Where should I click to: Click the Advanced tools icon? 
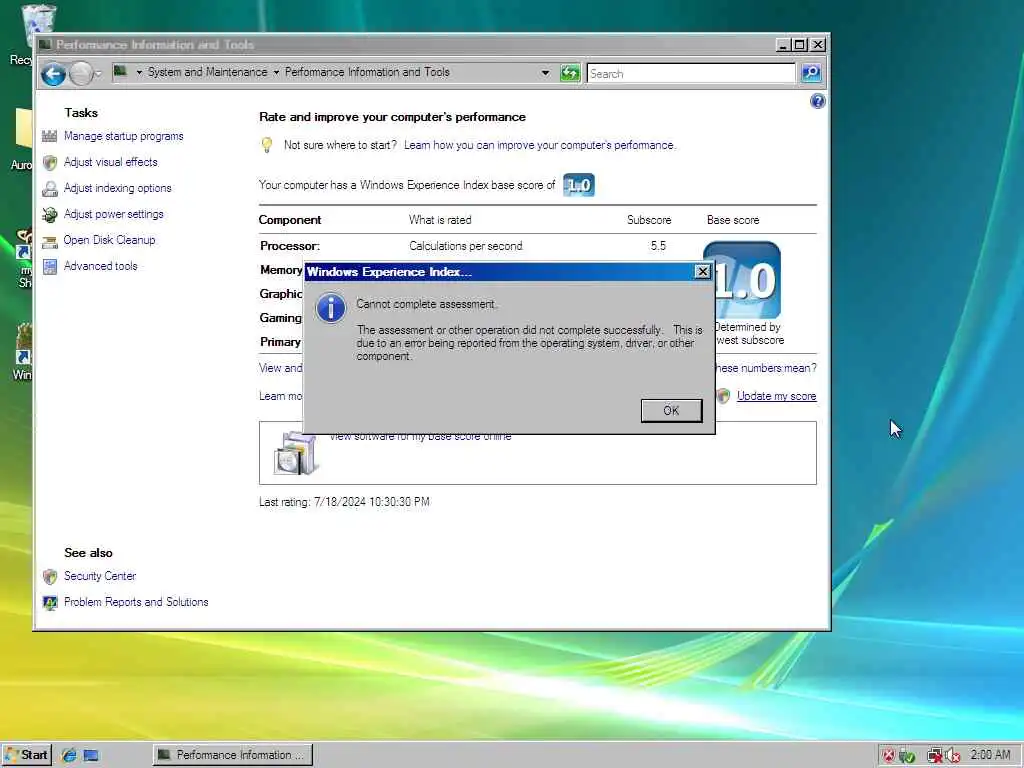(50, 266)
